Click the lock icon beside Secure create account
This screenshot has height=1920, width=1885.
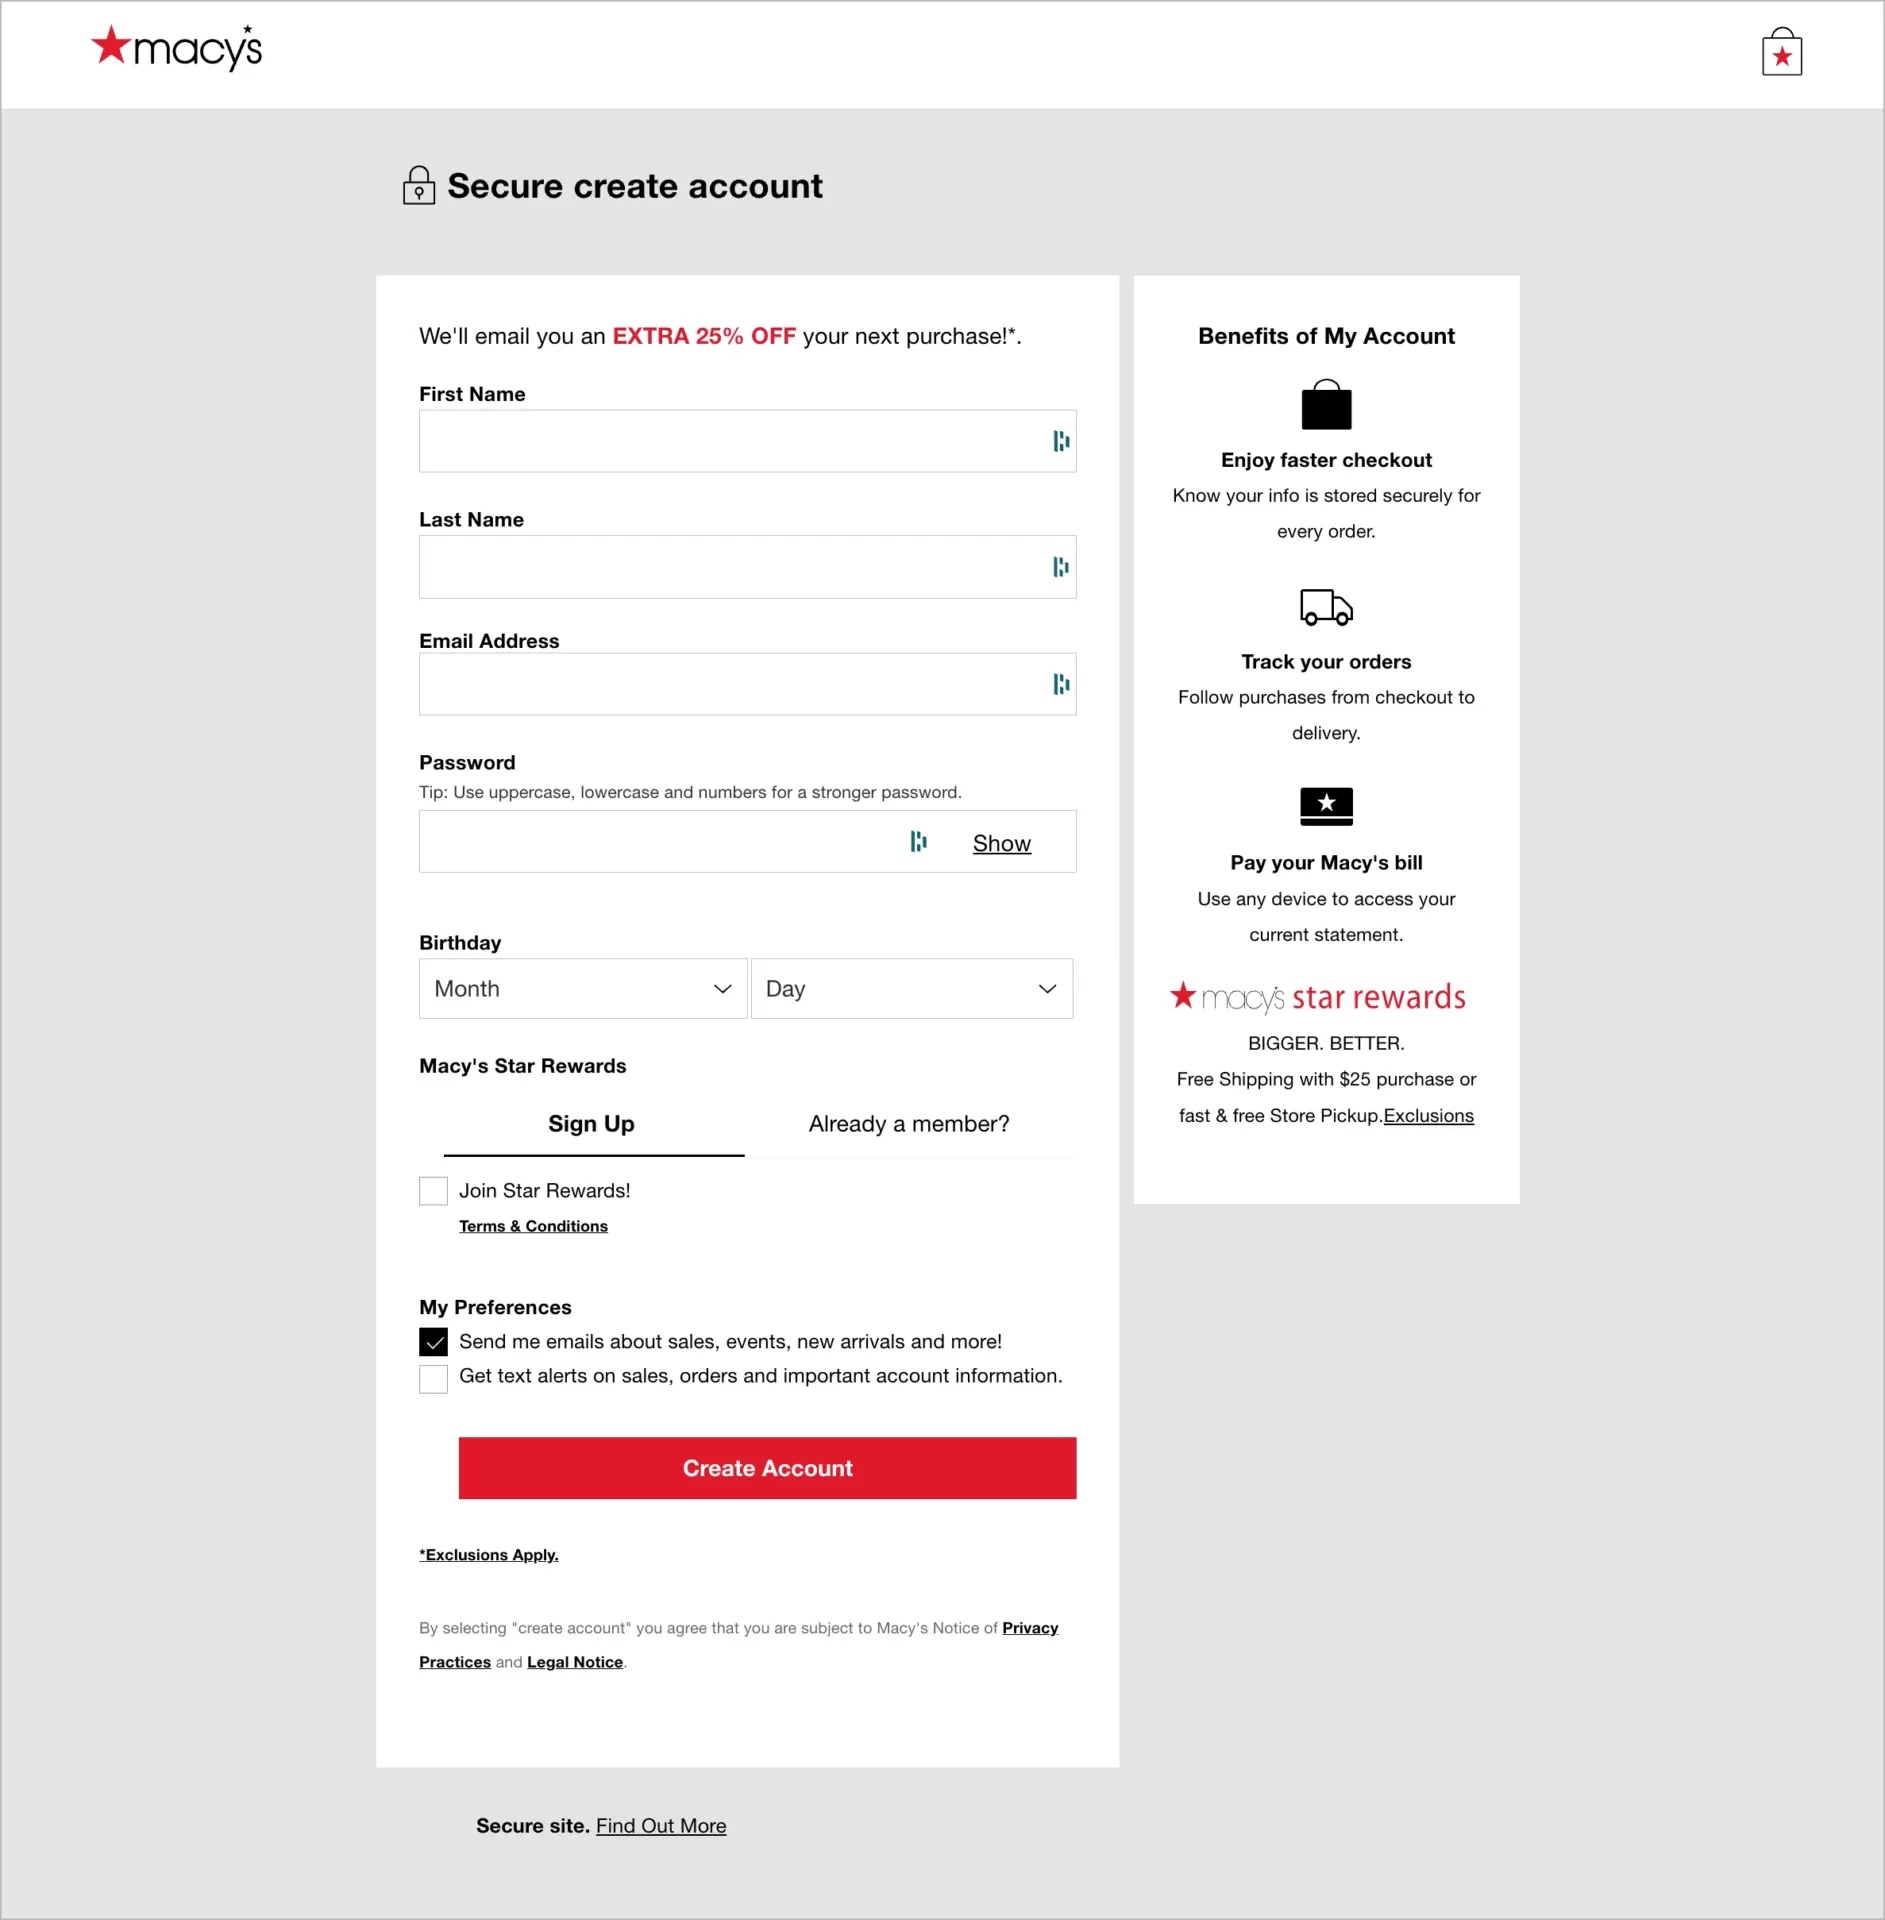418,185
